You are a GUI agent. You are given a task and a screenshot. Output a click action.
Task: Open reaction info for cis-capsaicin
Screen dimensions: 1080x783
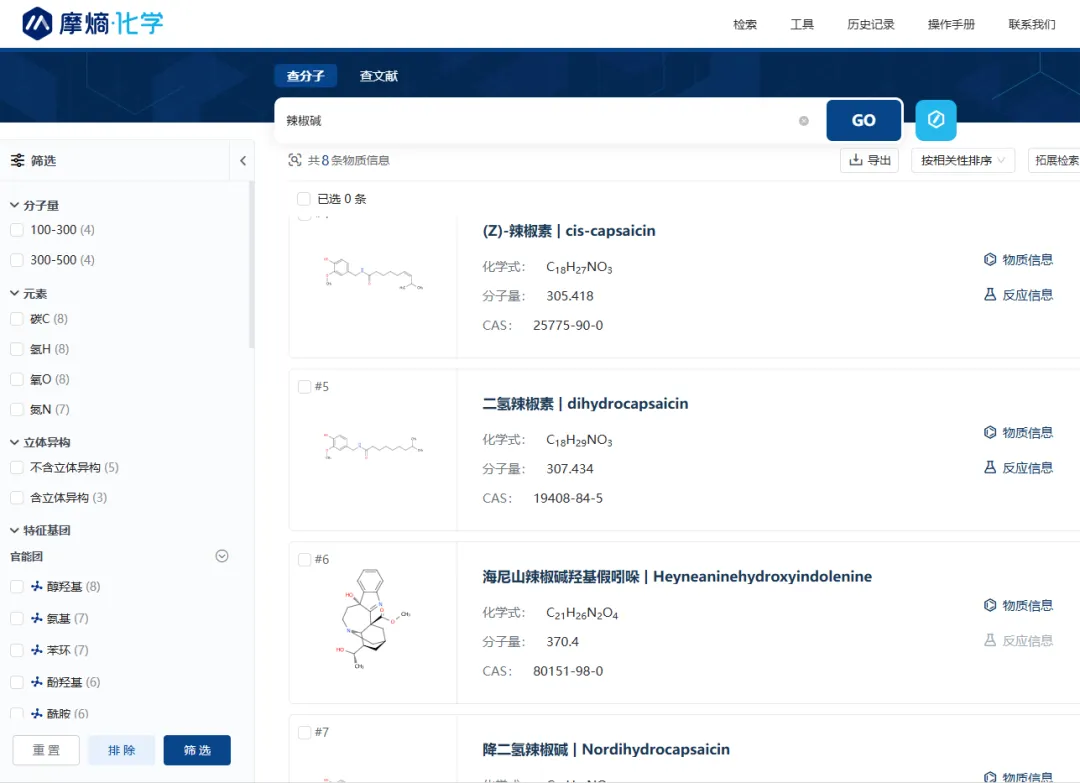pos(1018,295)
